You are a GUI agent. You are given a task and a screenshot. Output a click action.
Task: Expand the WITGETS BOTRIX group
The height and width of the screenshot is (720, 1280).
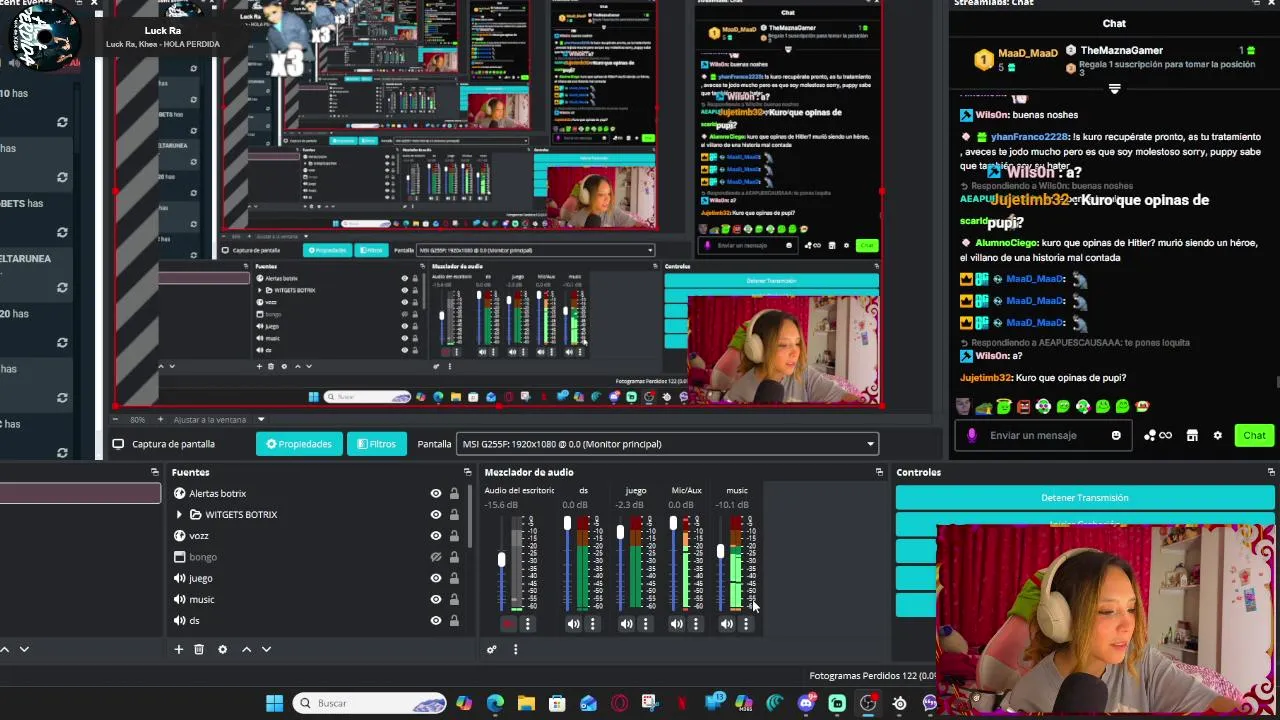coord(179,514)
